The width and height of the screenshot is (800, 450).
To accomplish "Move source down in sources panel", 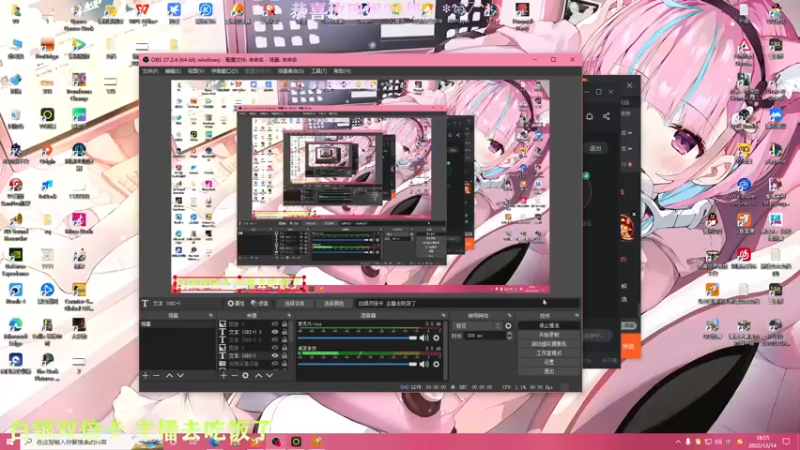I will [269, 376].
